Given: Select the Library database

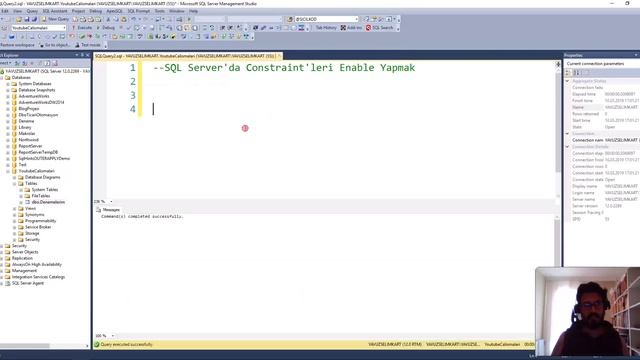Looking at the screenshot, I should click(x=24, y=127).
